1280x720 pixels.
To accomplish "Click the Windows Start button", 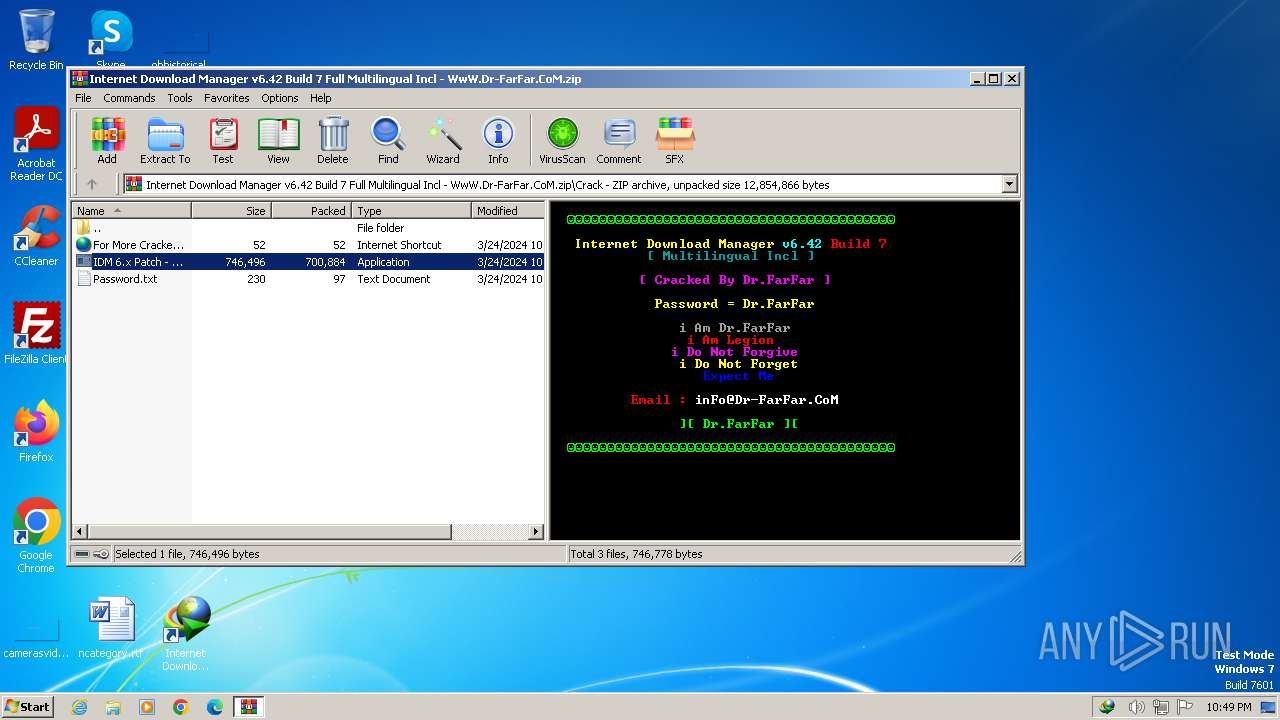I will click(x=27, y=706).
